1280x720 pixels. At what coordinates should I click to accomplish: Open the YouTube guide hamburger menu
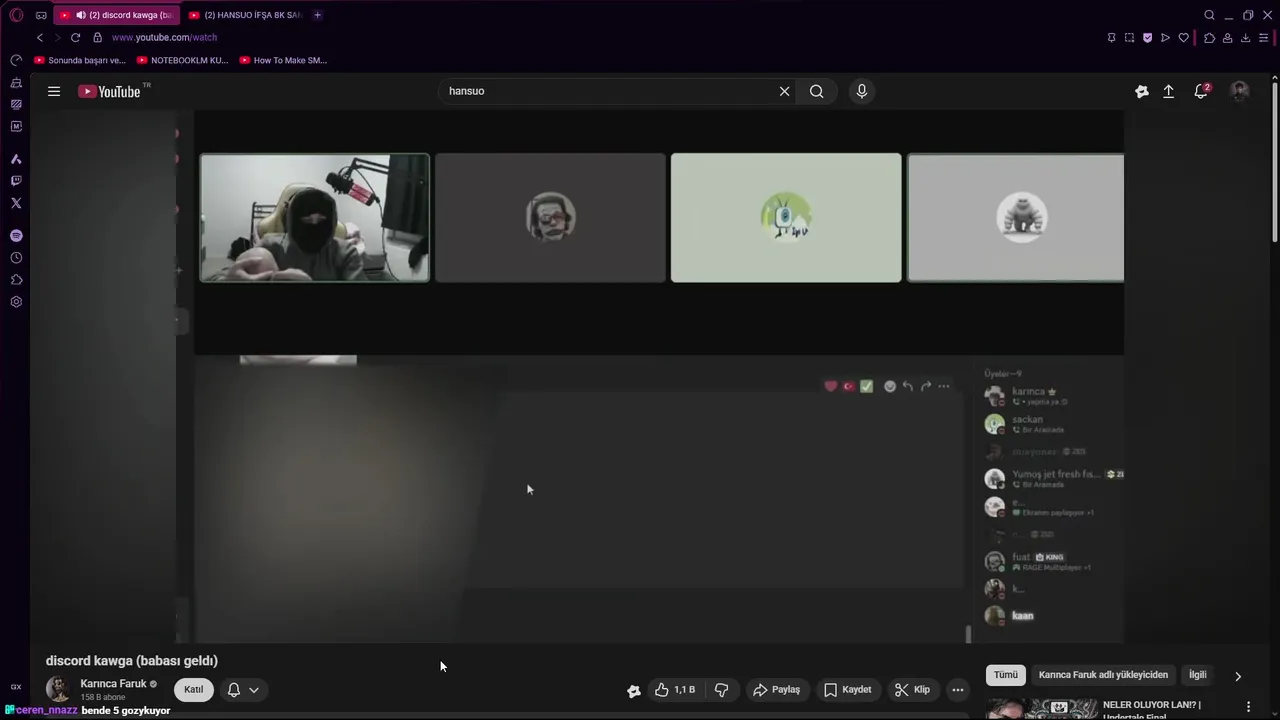(54, 91)
